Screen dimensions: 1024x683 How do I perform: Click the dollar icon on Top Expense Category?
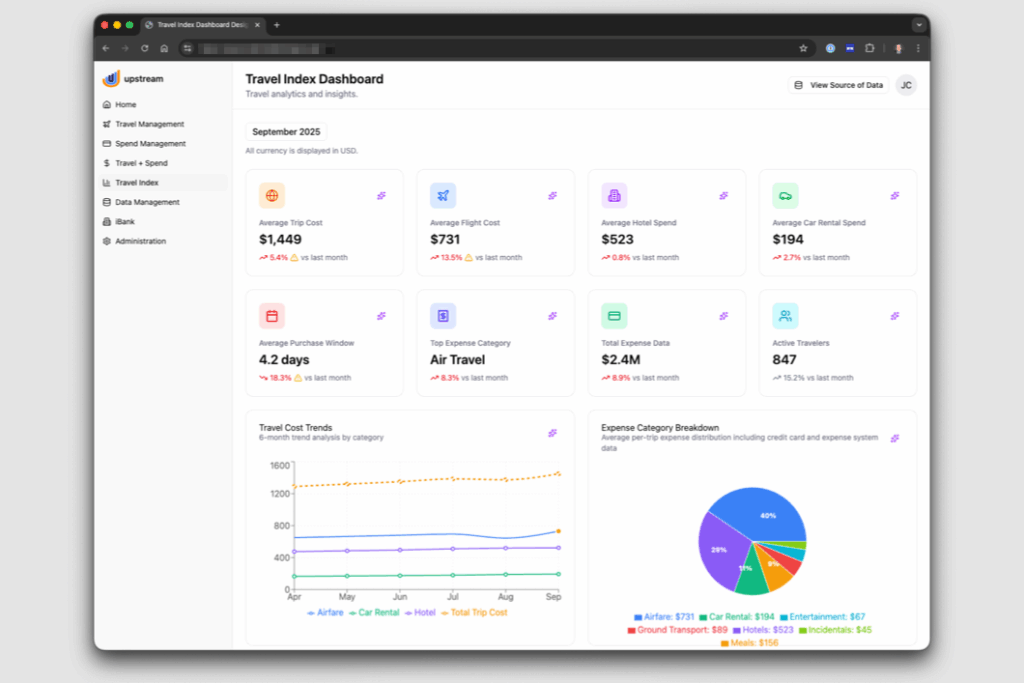click(443, 316)
